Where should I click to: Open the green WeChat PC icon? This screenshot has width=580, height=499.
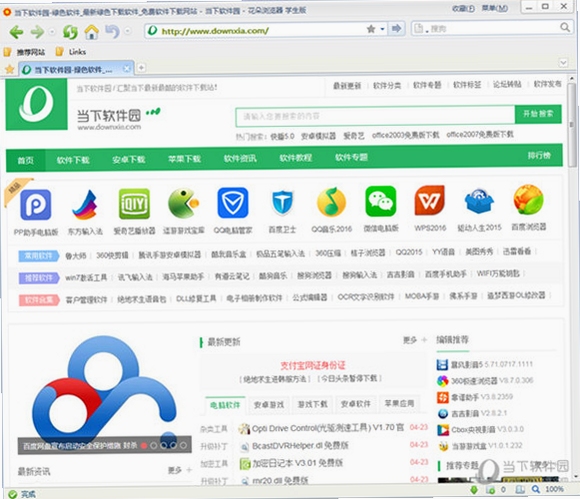click(x=381, y=201)
